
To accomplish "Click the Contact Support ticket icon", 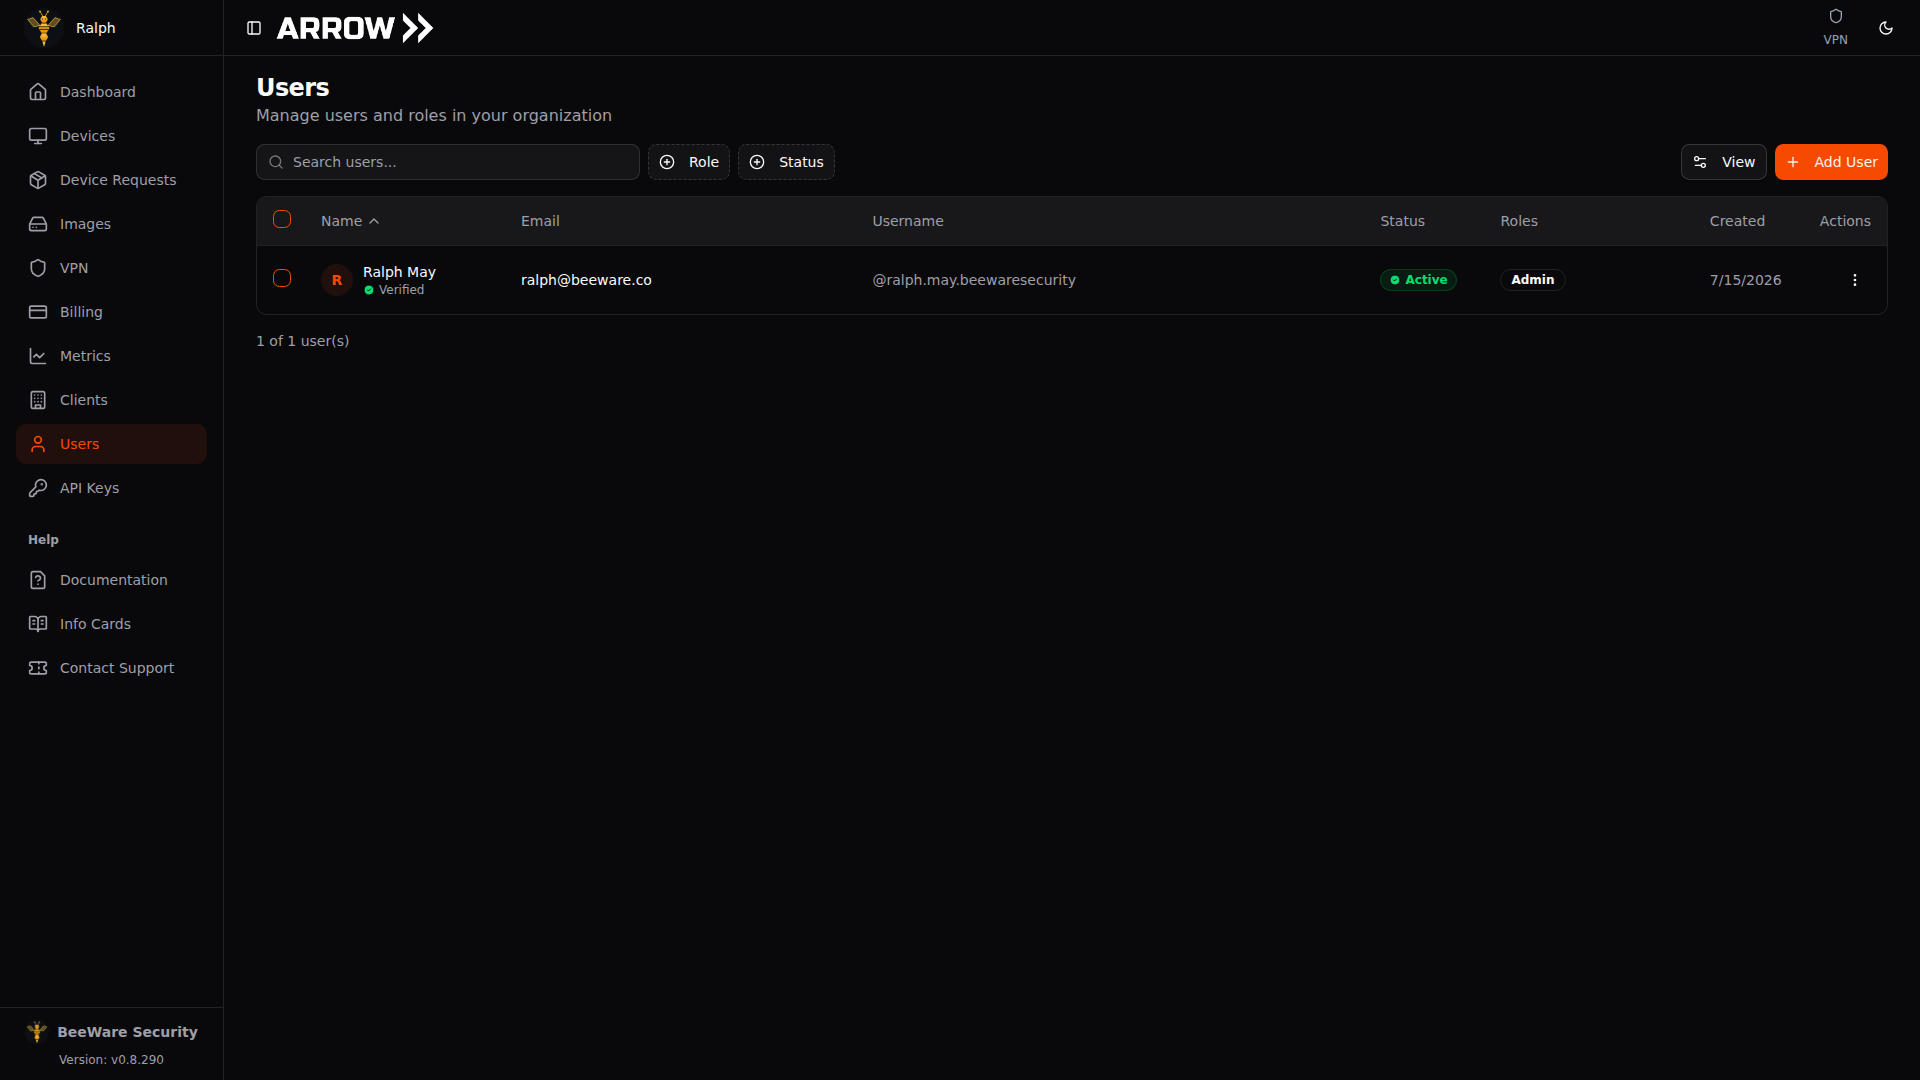I will (x=38, y=668).
